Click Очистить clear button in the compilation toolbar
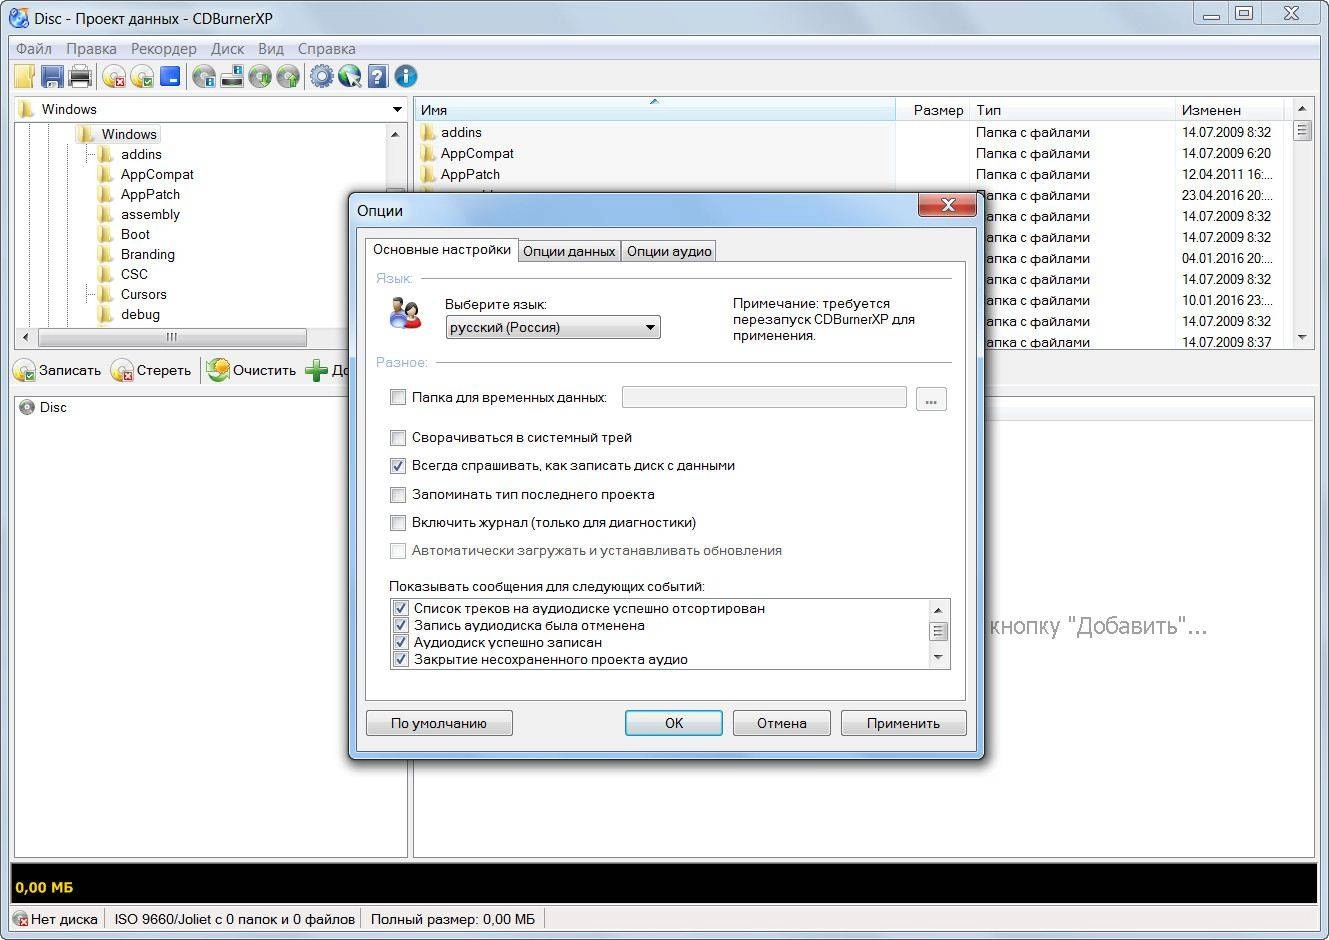Viewport: 1329px width, 940px height. pyautogui.click(x=252, y=370)
